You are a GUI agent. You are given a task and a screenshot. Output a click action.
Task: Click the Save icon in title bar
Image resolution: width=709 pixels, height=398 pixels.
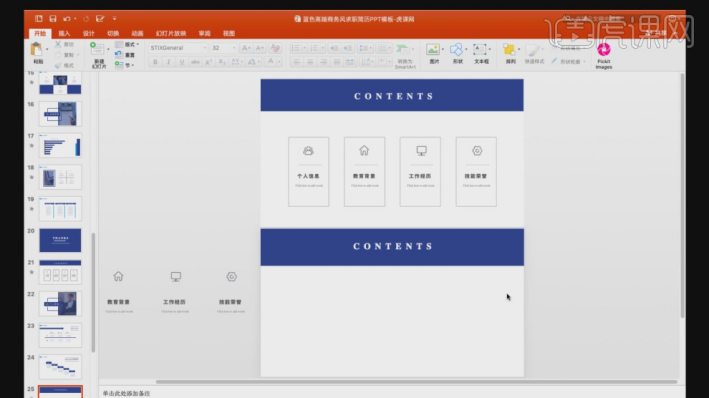pos(53,19)
